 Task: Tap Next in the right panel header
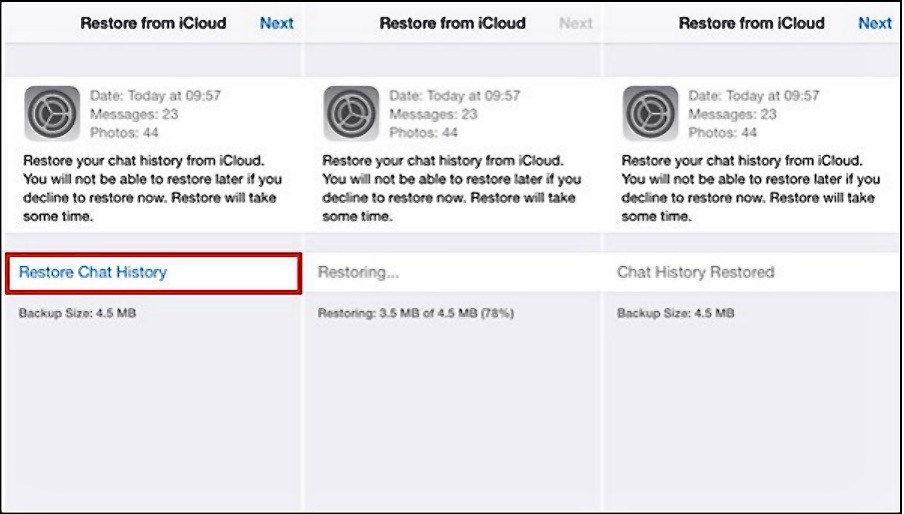875,23
